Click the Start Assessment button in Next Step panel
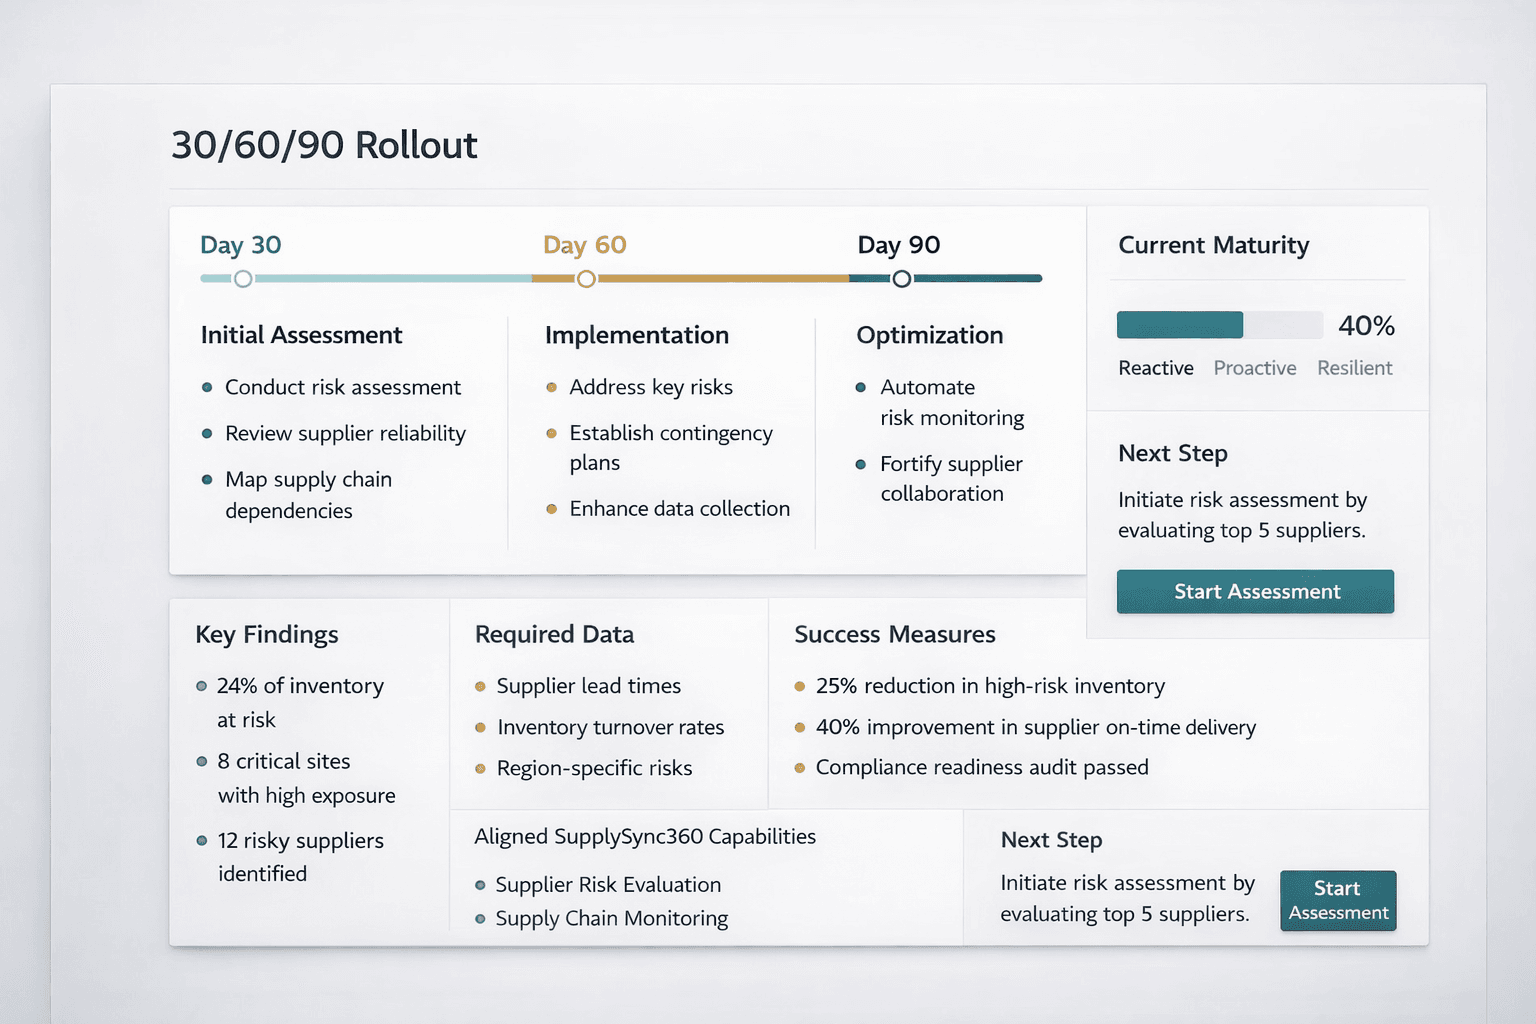The height and width of the screenshot is (1024, 1536). point(1255,591)
